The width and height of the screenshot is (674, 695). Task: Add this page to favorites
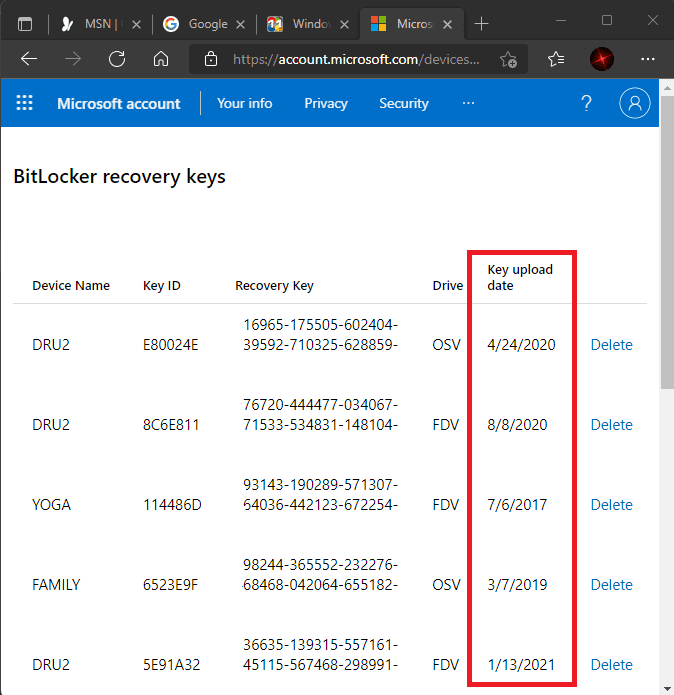[508, 59]
